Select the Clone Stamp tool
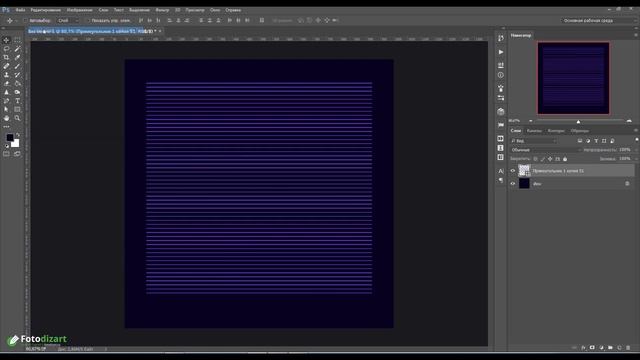The image size is (640, 360). 6,75
